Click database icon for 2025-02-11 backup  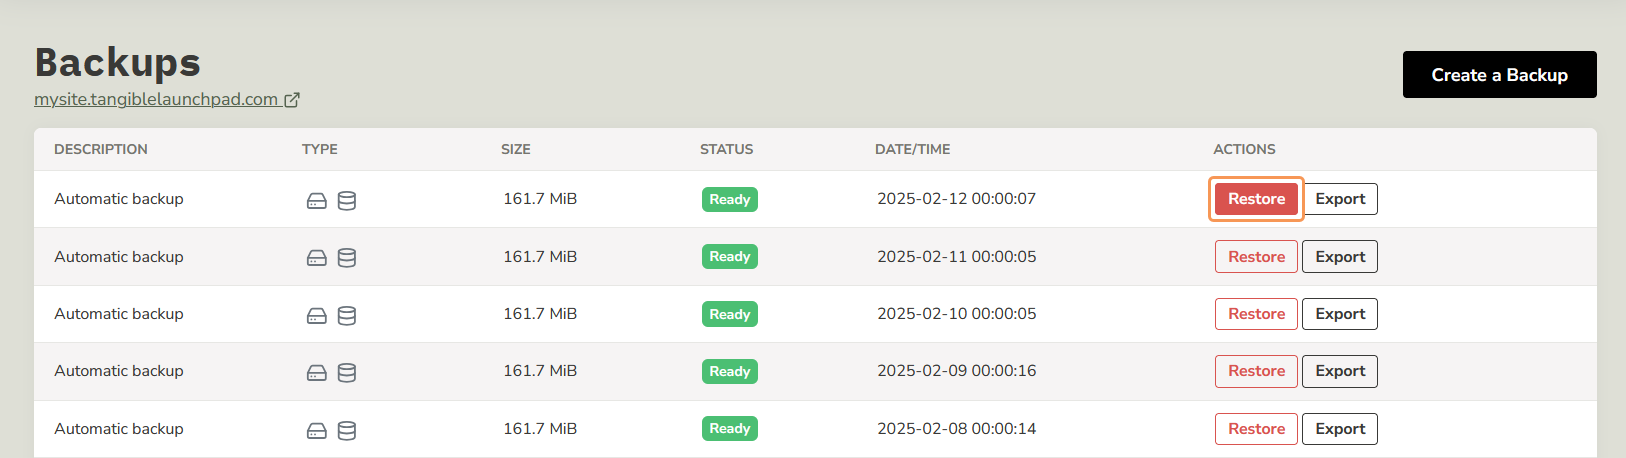coord(347,258)
